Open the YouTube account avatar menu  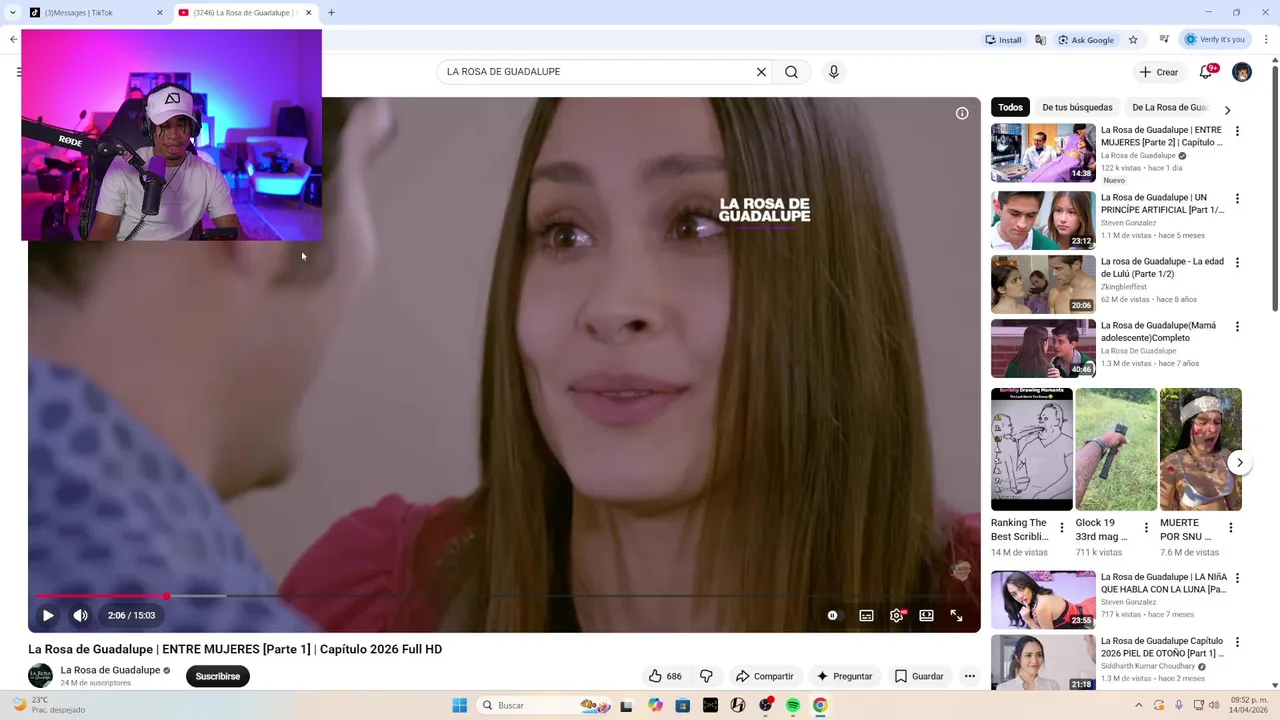tap(1242, 72)
